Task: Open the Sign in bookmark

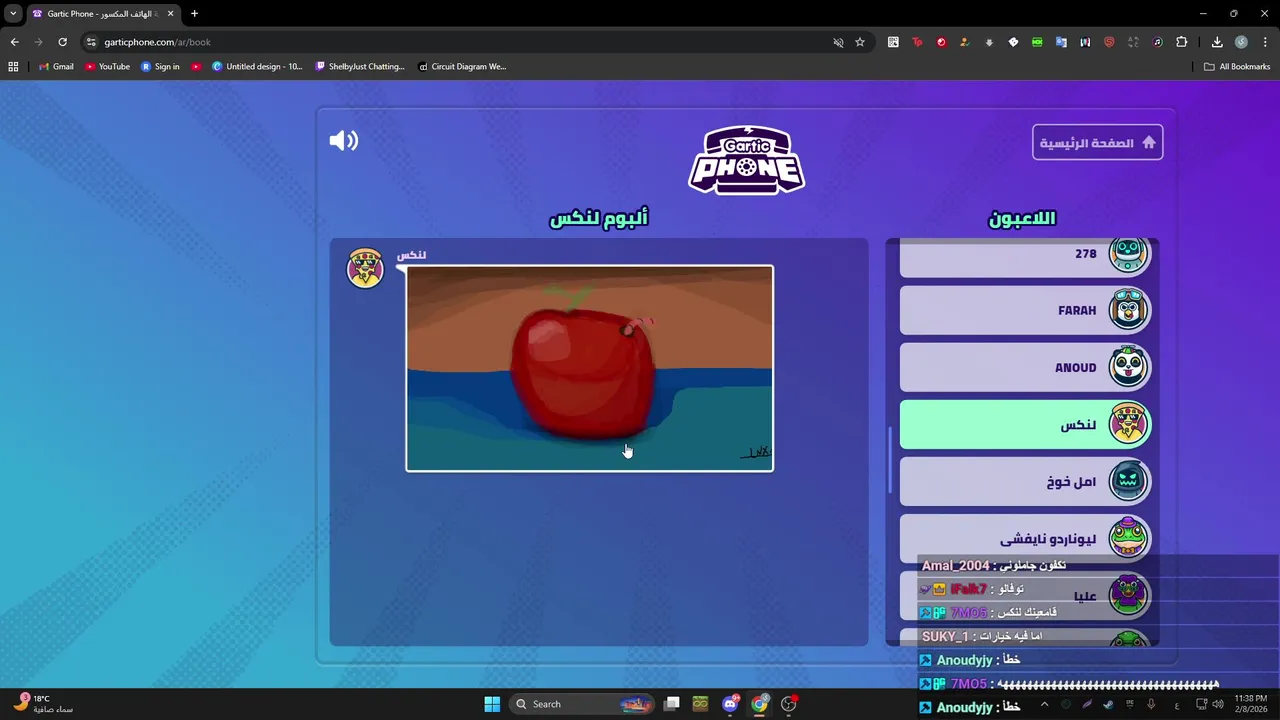Action: [x=160, y=67]
